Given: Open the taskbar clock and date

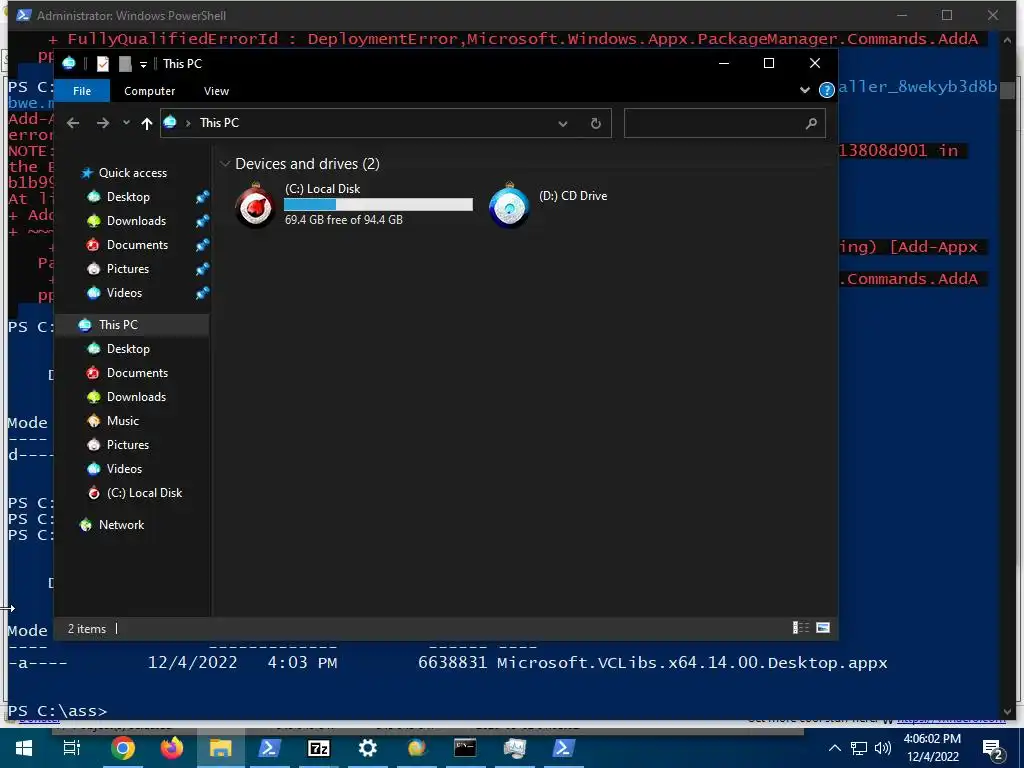Looking at the screenshot, I should pos(932,748).
